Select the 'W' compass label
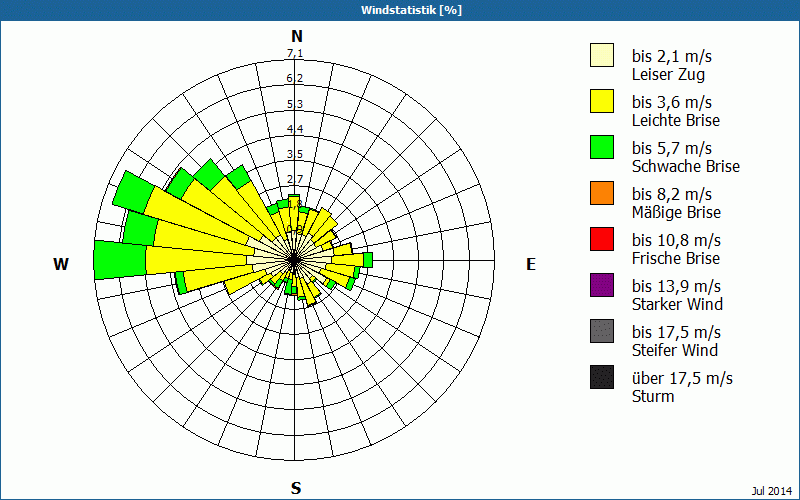800x500 pixels. coord(61,264)
